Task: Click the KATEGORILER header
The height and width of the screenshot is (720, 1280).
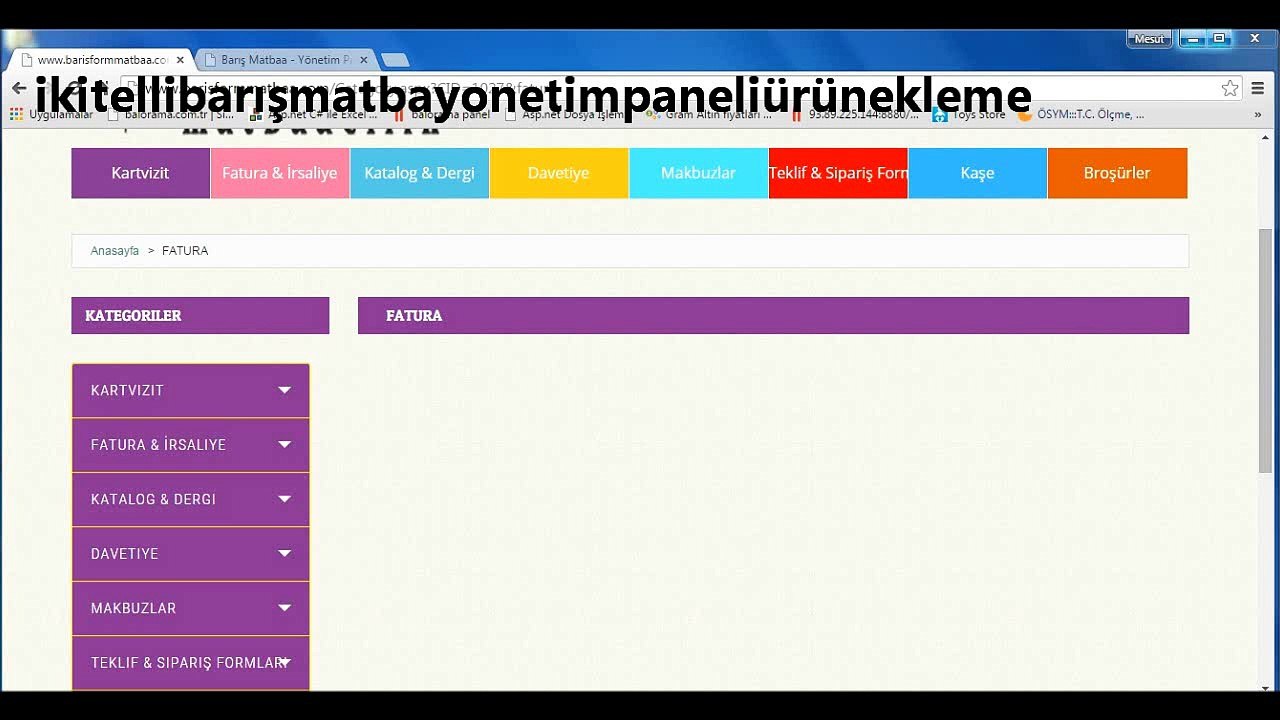Action: click(200, 316)
